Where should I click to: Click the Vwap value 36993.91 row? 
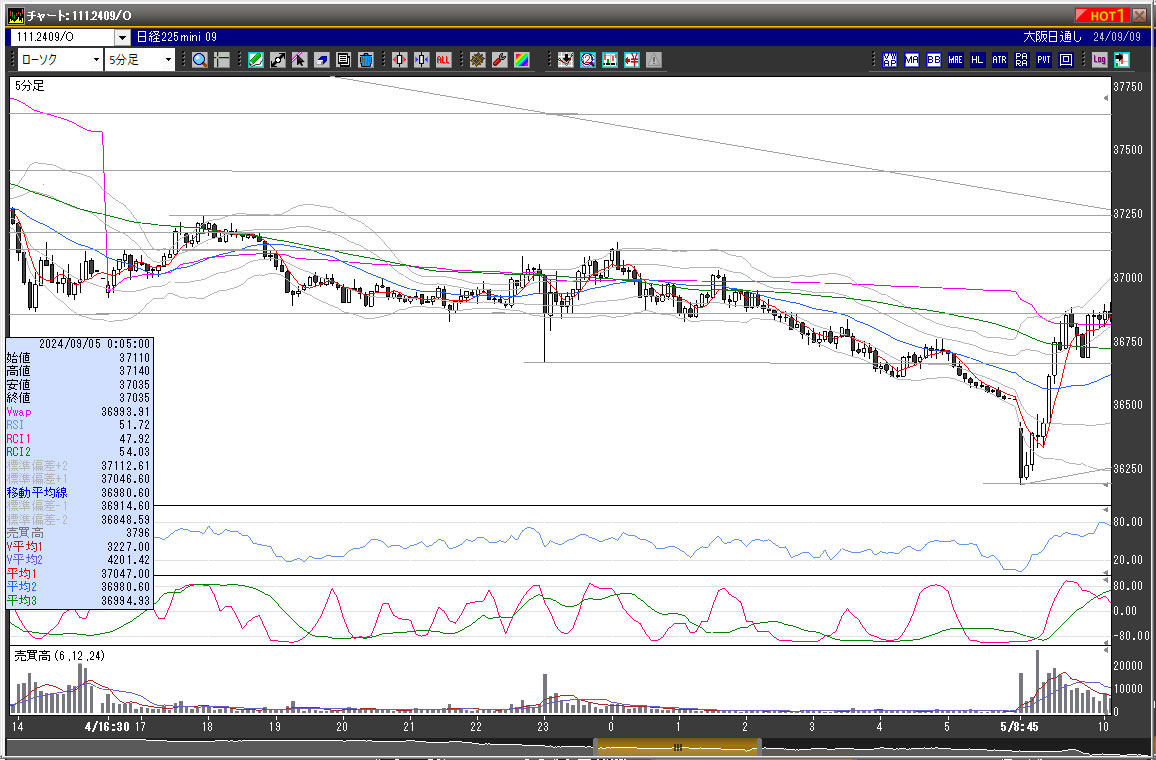coord(79,412)
